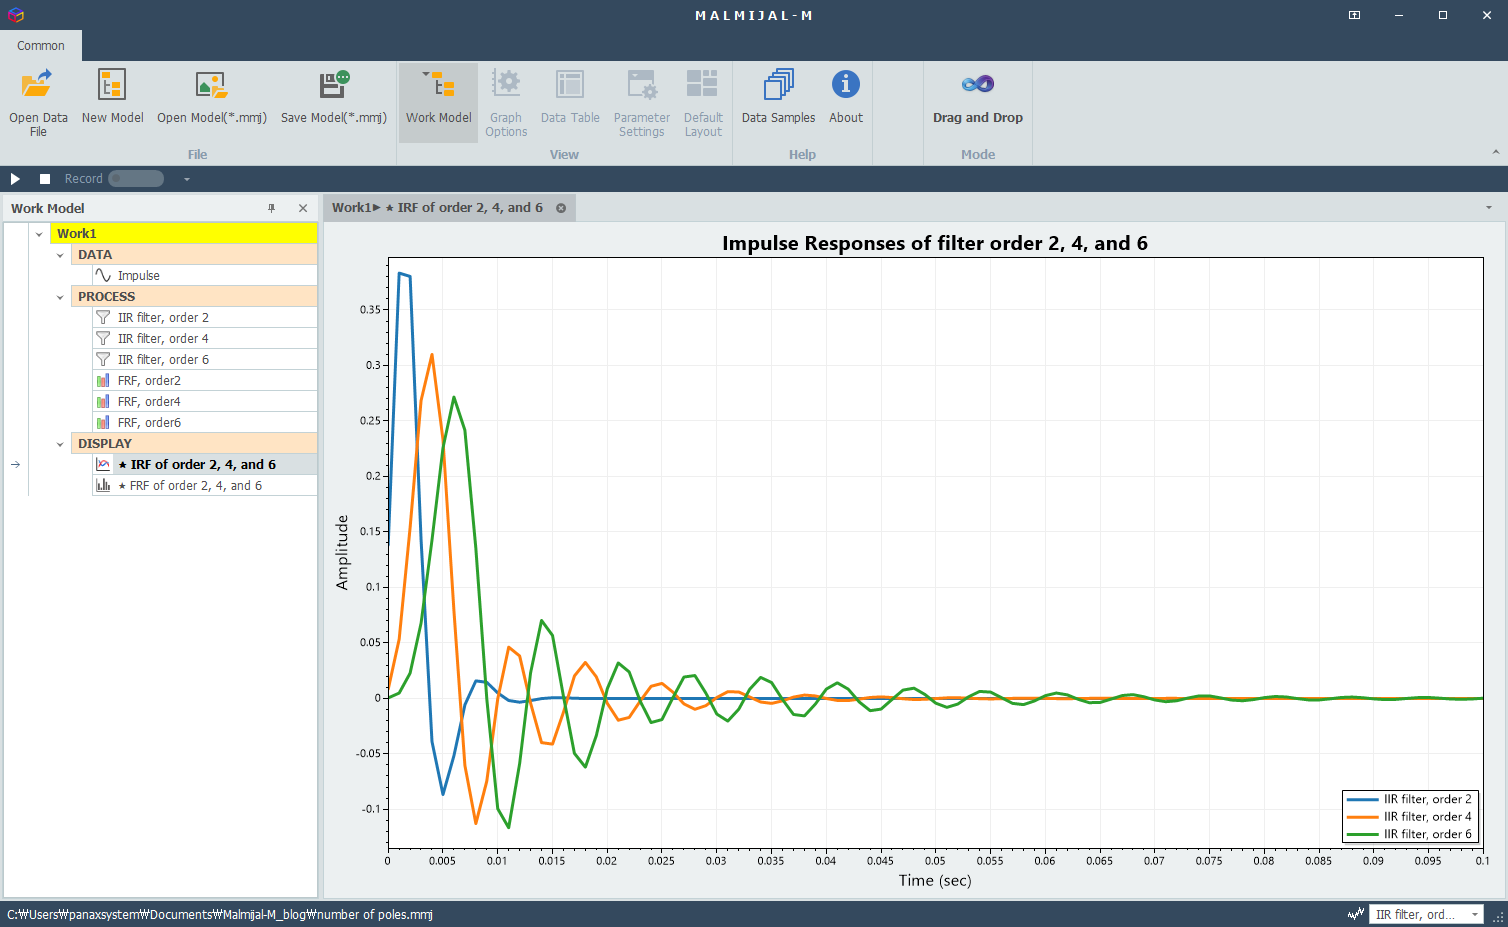The height and width of the screenshot is (927, 1508).
Task: Open the dropdown next to Record toggle
Action: coord(187,179)
